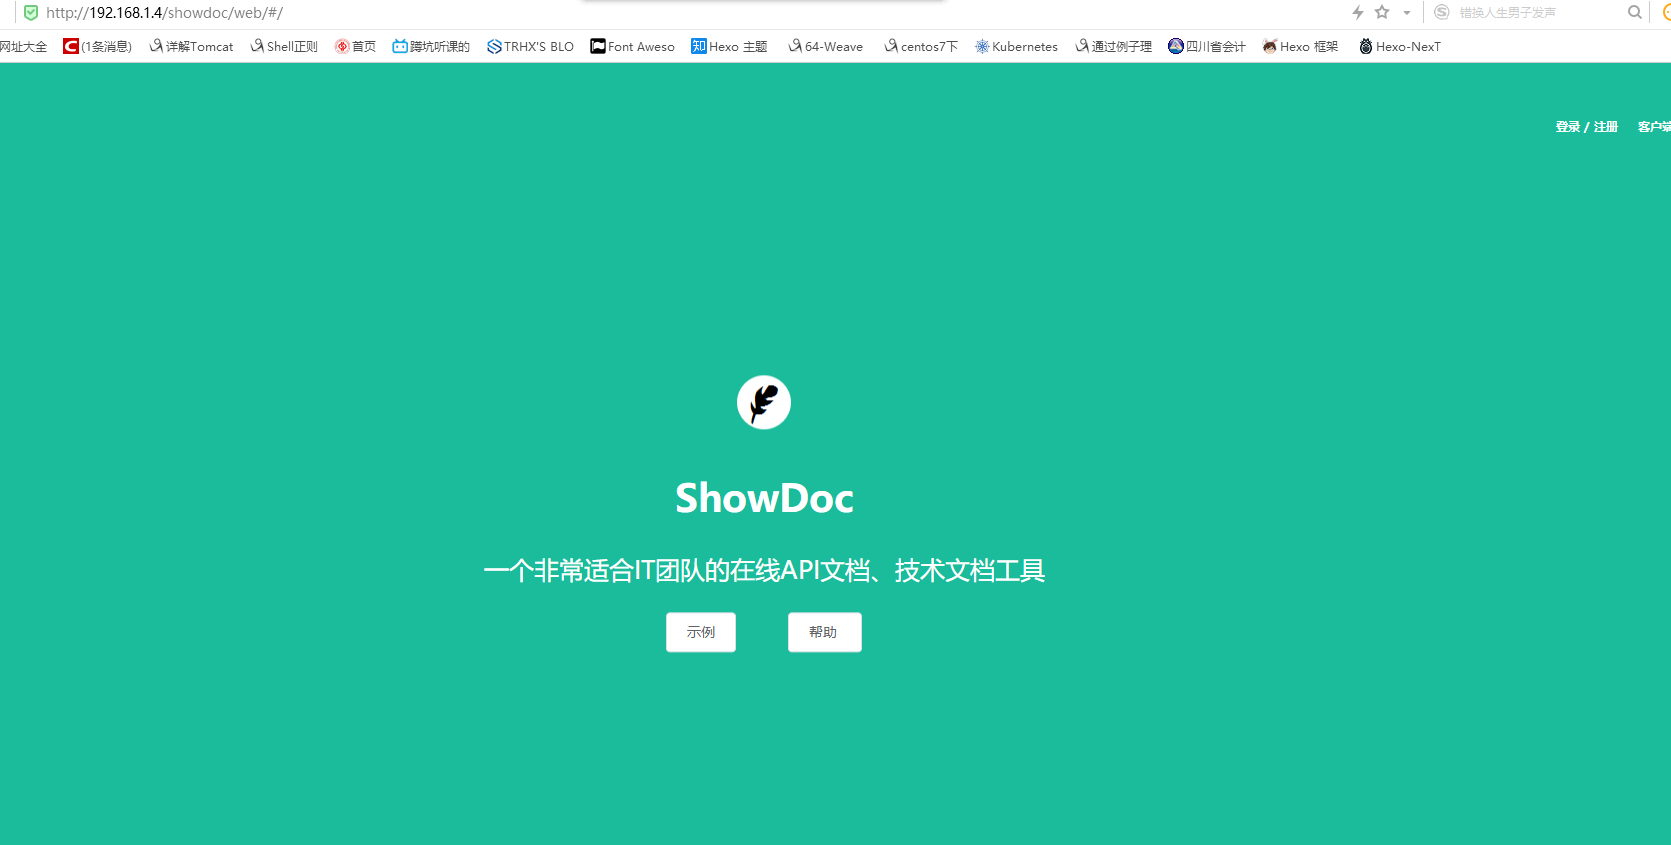Screen dimensions: 1671x845
Task: Bookmark this page with the star icon
Action: point(1382,12)
